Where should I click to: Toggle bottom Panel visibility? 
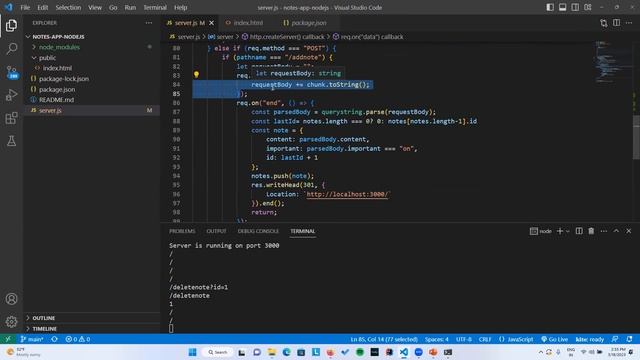[x=562, y=7]
